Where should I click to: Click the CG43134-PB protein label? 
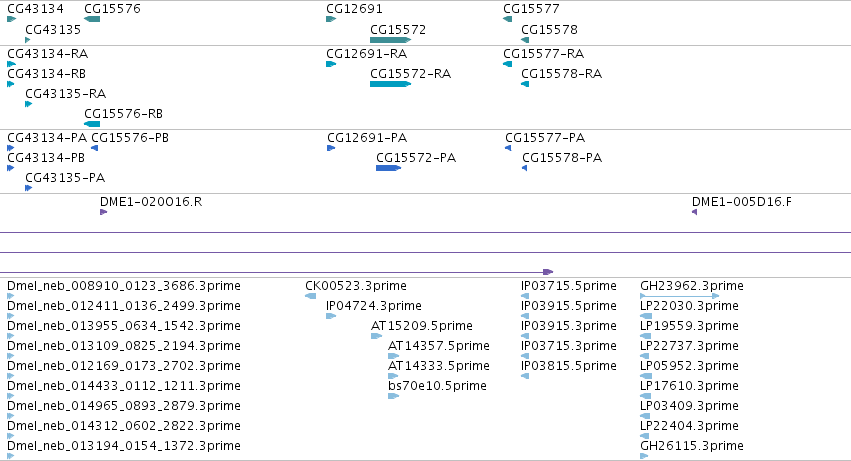[46, 158]
